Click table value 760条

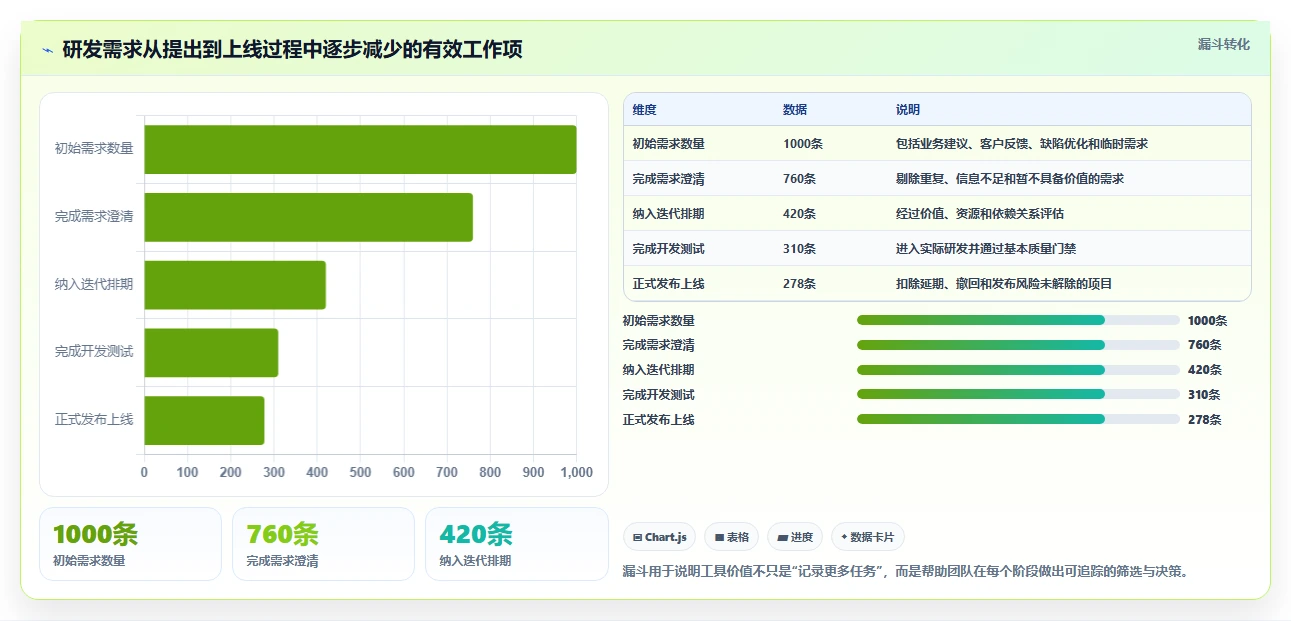[800, 179]
